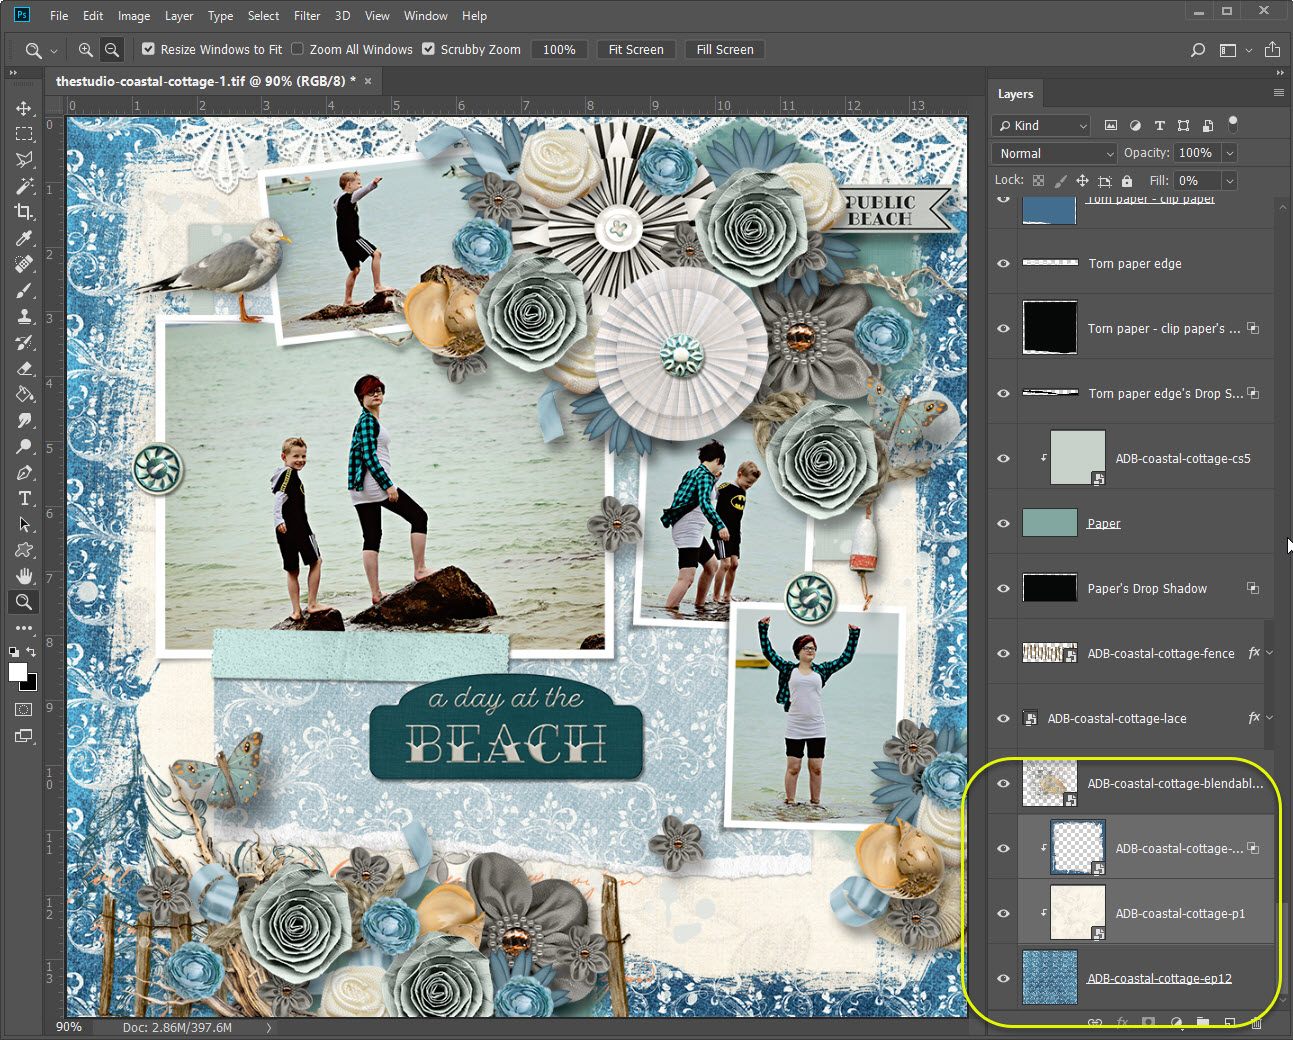Click the Delete Layer trash icon
1293x1040 pixels.
tap(1256, 1022)
